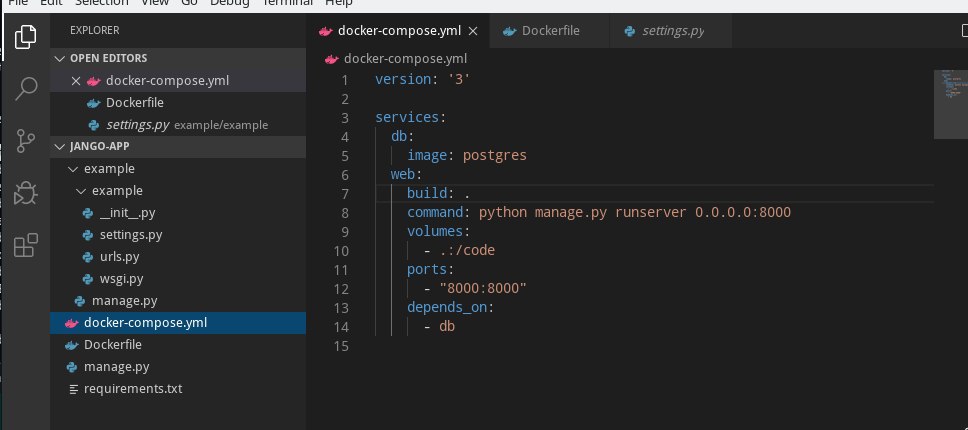
Task: Collapse the Open Editors section
Action: 60,59
